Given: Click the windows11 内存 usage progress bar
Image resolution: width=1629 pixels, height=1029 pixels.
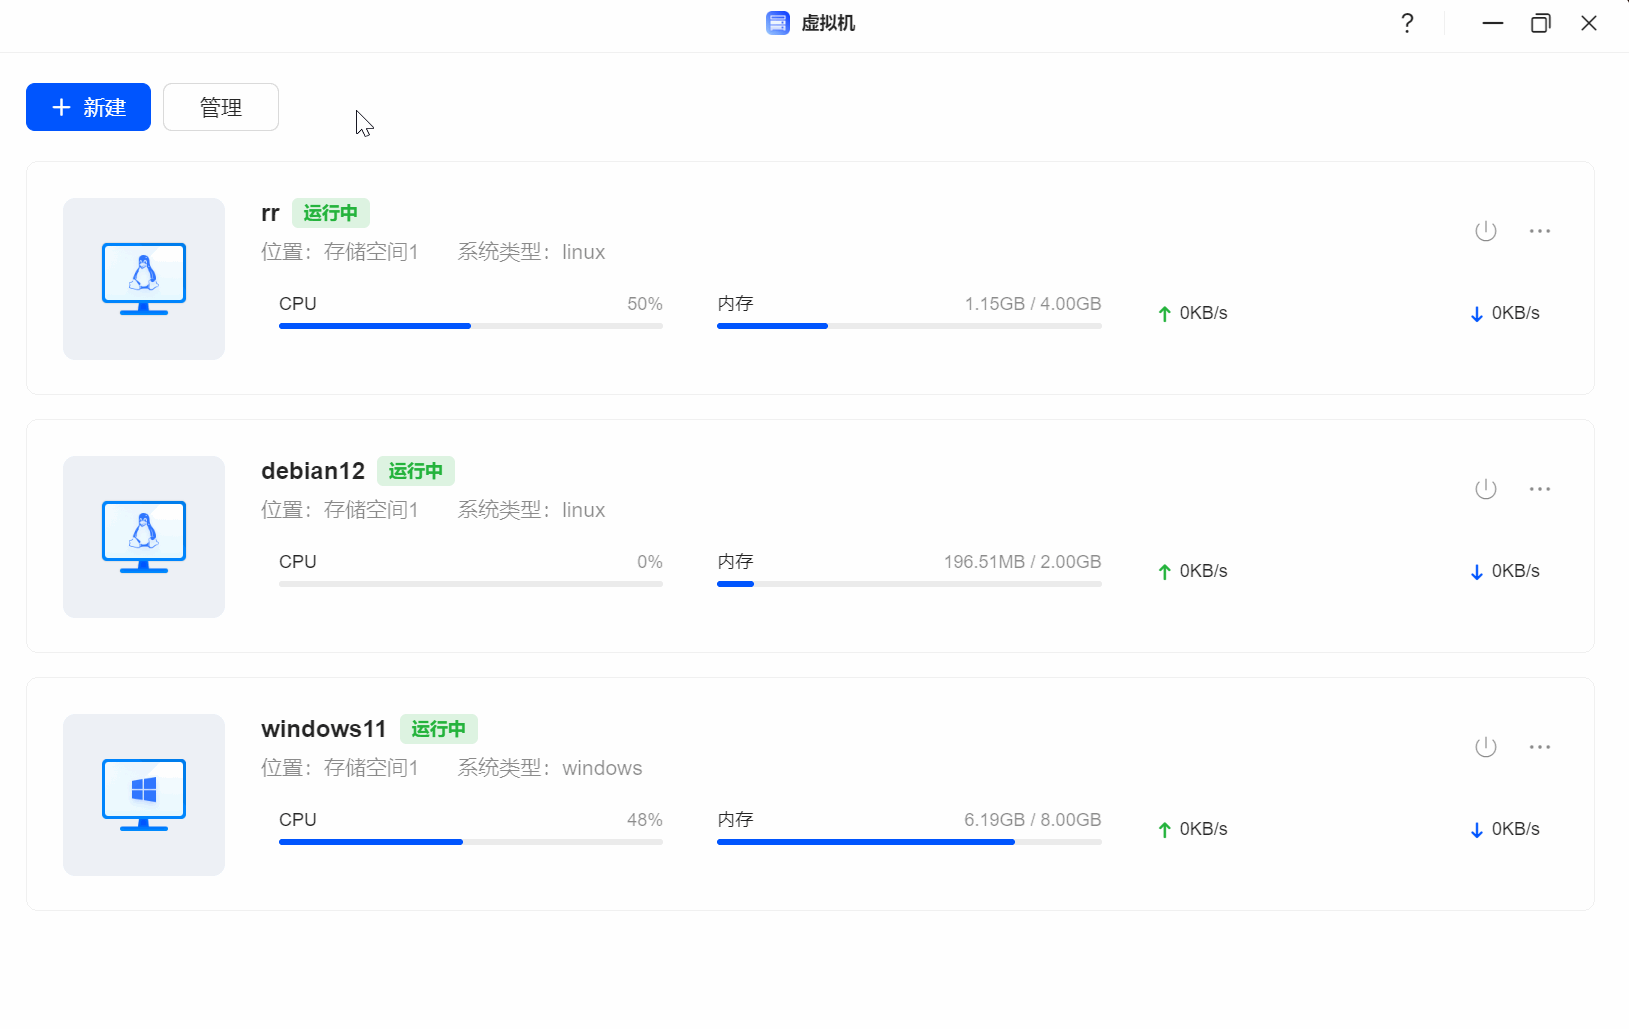Looking at the screenshot, I should click(x=909, y=842).
